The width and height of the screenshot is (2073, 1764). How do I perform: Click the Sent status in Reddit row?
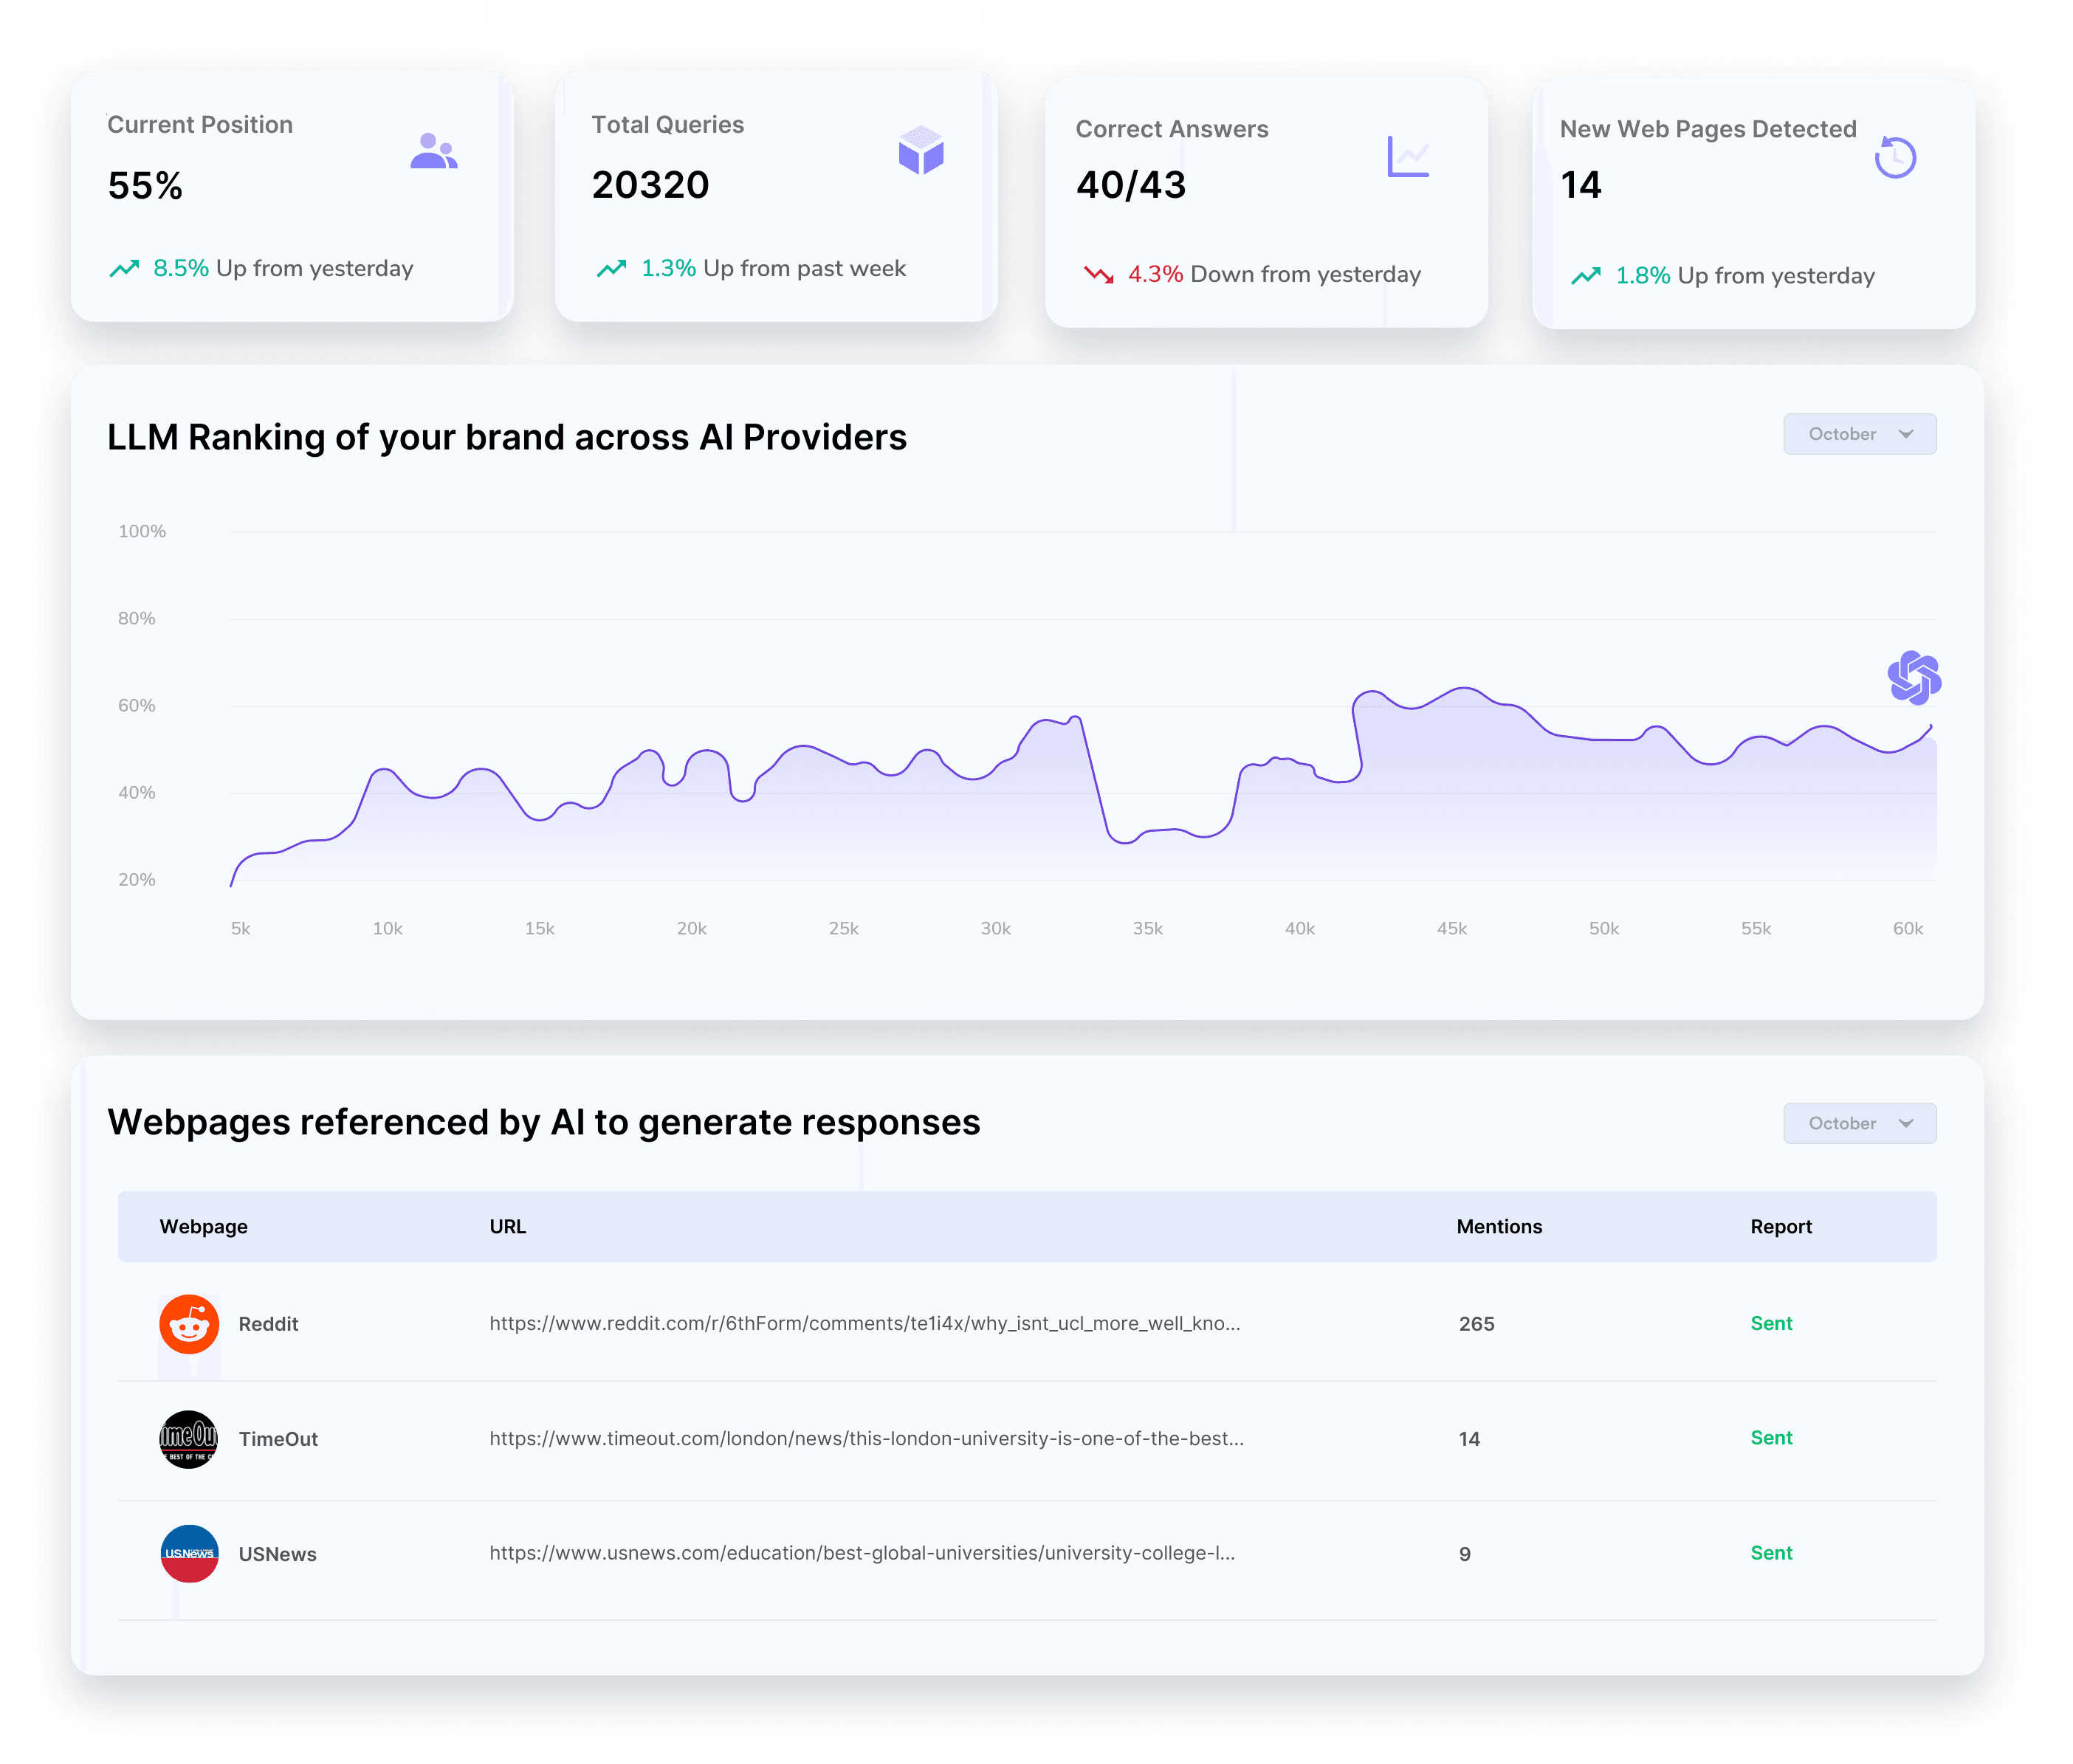pos(1770,1324)
